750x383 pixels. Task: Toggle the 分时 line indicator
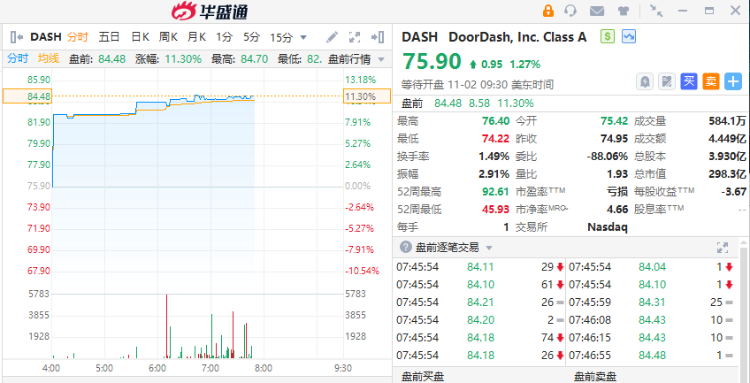pos(17,59)
